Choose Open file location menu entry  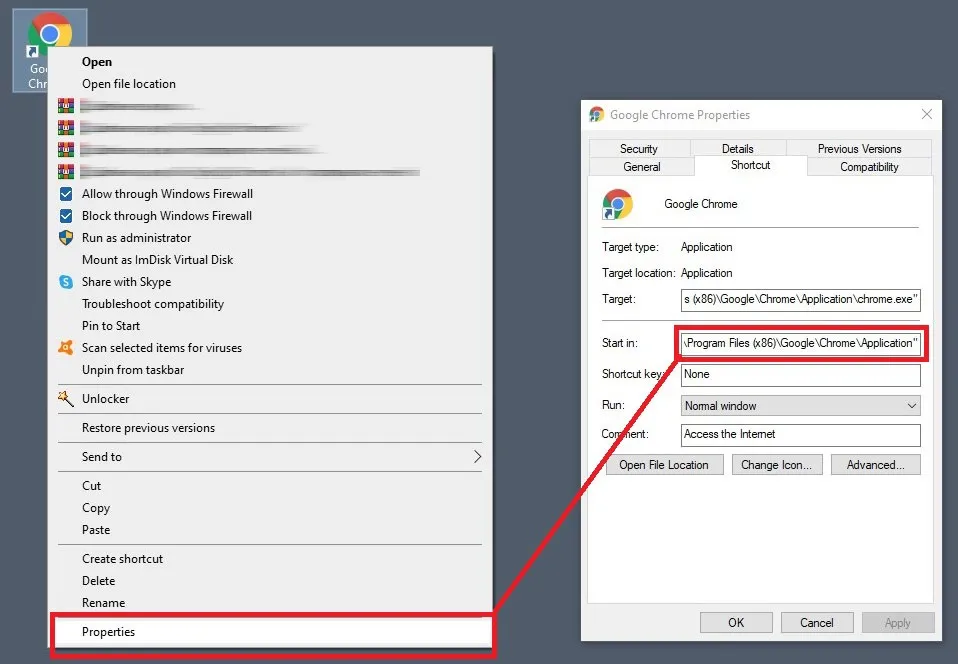click(129, 84)
